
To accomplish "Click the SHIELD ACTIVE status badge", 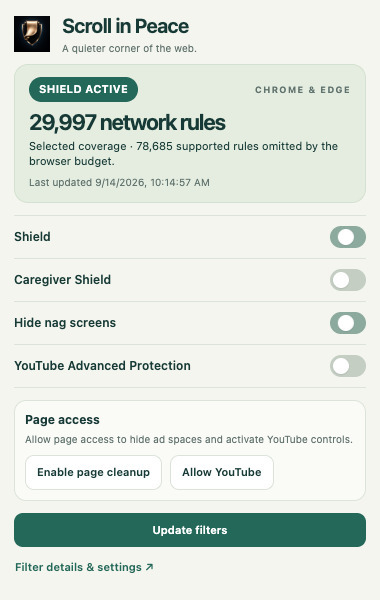I will pos(83,90).
